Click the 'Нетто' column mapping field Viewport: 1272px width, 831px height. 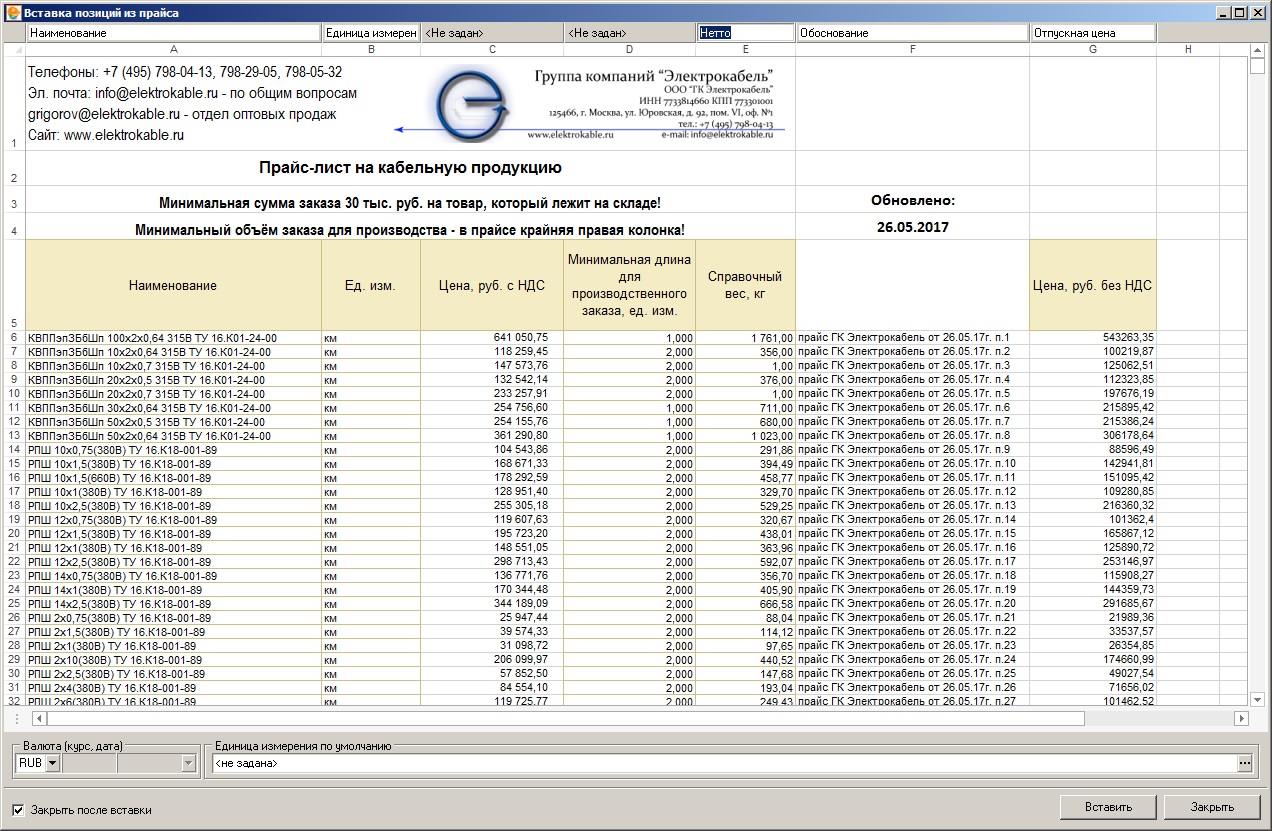click(x=745, y=33)
